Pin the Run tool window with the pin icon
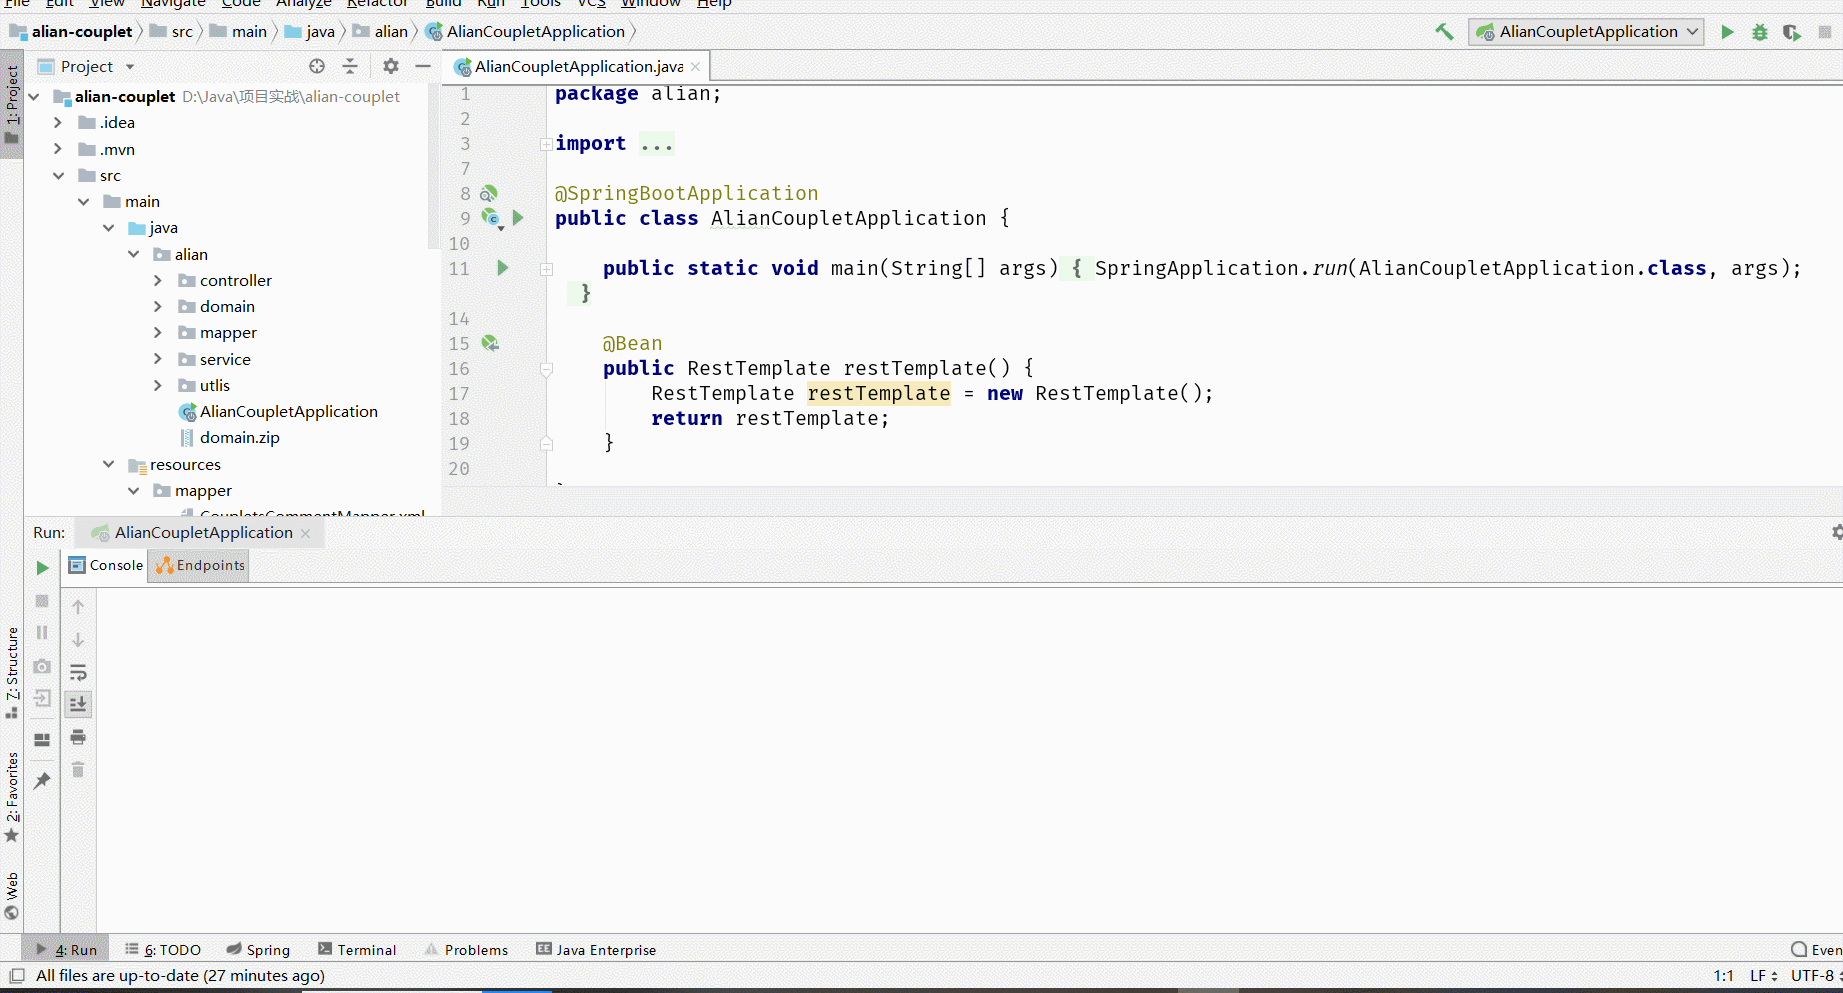This screenshot has height=993, width=1843. pyautogui.click(x=42, y=781)
